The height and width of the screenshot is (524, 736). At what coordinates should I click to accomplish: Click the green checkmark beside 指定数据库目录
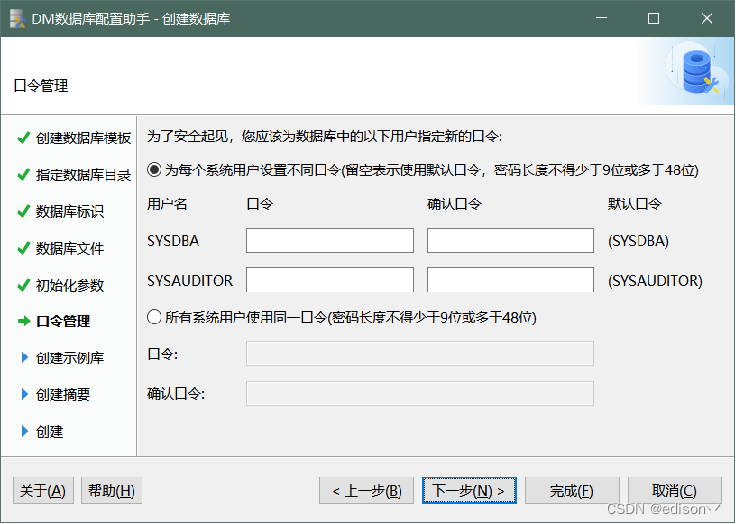23,175
